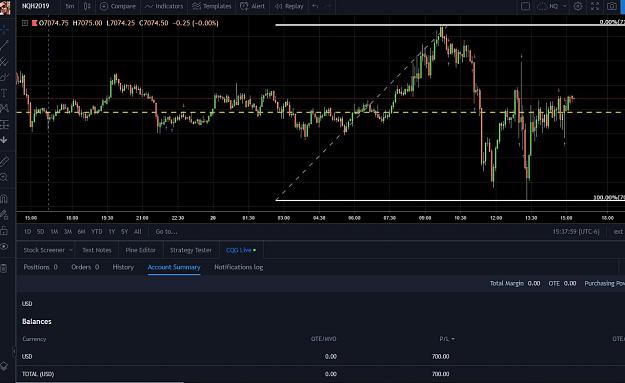Open the NQ saved layout cloud menu

[x=552, y=6]
